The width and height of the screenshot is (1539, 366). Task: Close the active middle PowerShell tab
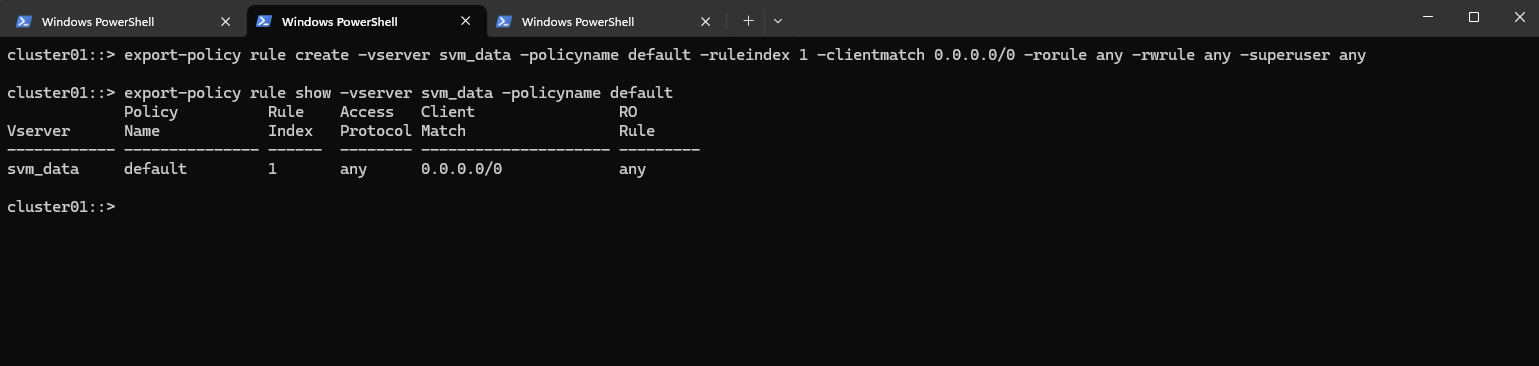pyautogui.click(x=466, y=21)
